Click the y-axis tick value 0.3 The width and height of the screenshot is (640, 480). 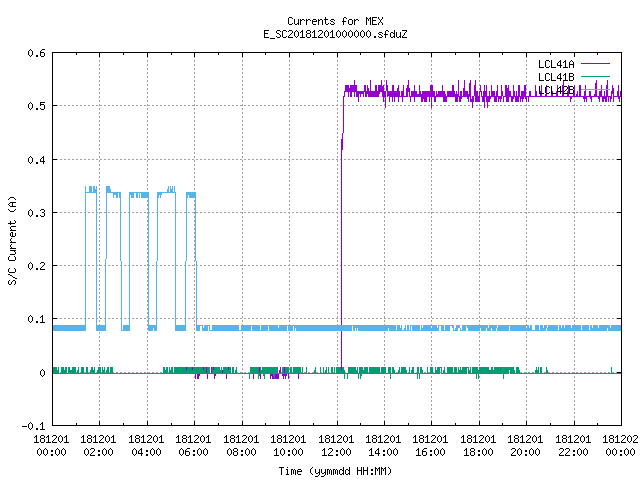[36, 213]
